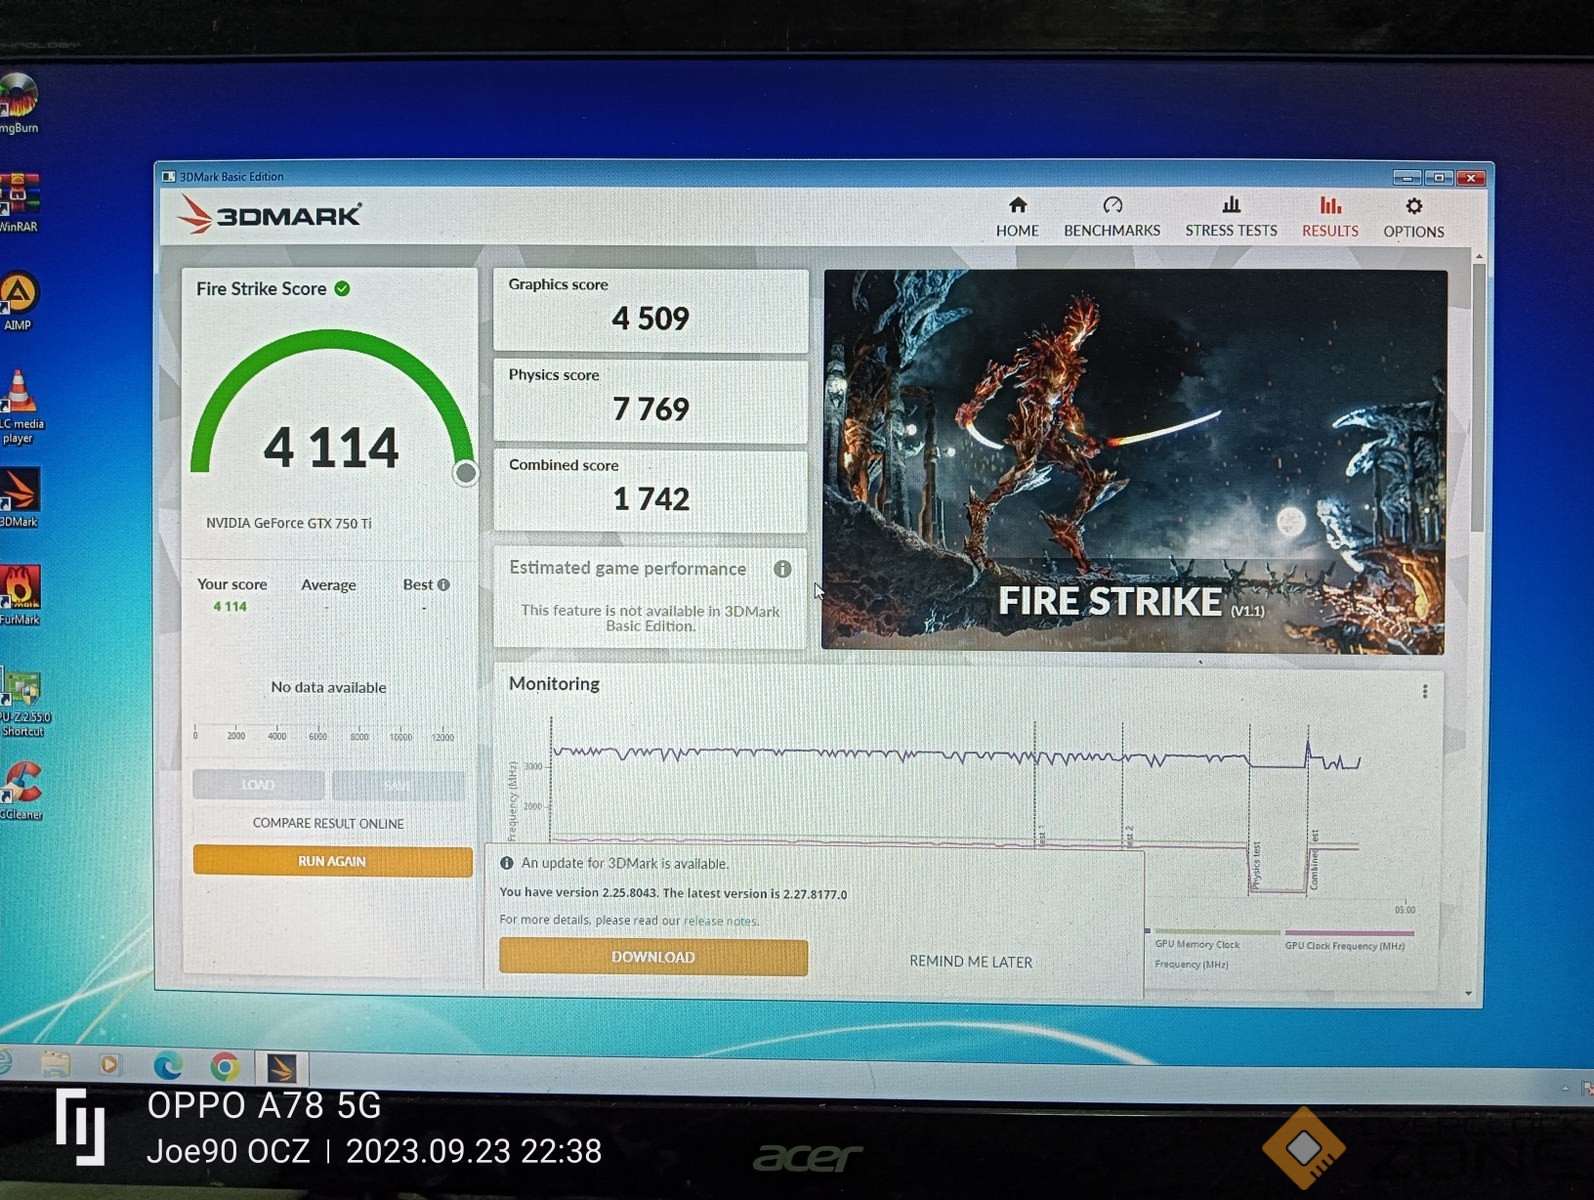Open AIMP desktop icon
1594x1200 pixels.
(18, 300)
